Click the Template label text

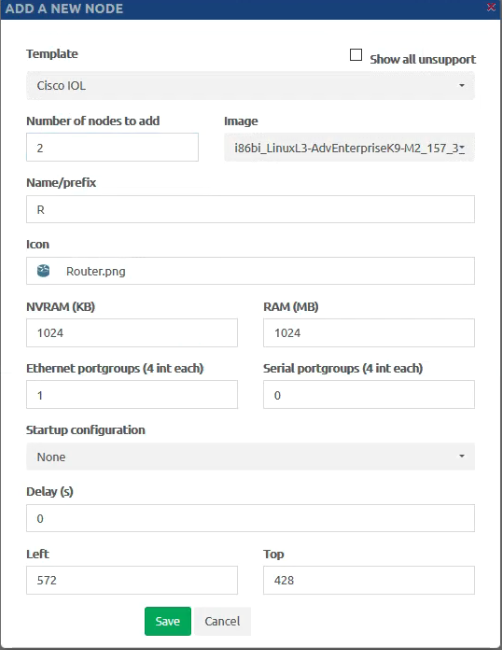click(x=52, y=54)
